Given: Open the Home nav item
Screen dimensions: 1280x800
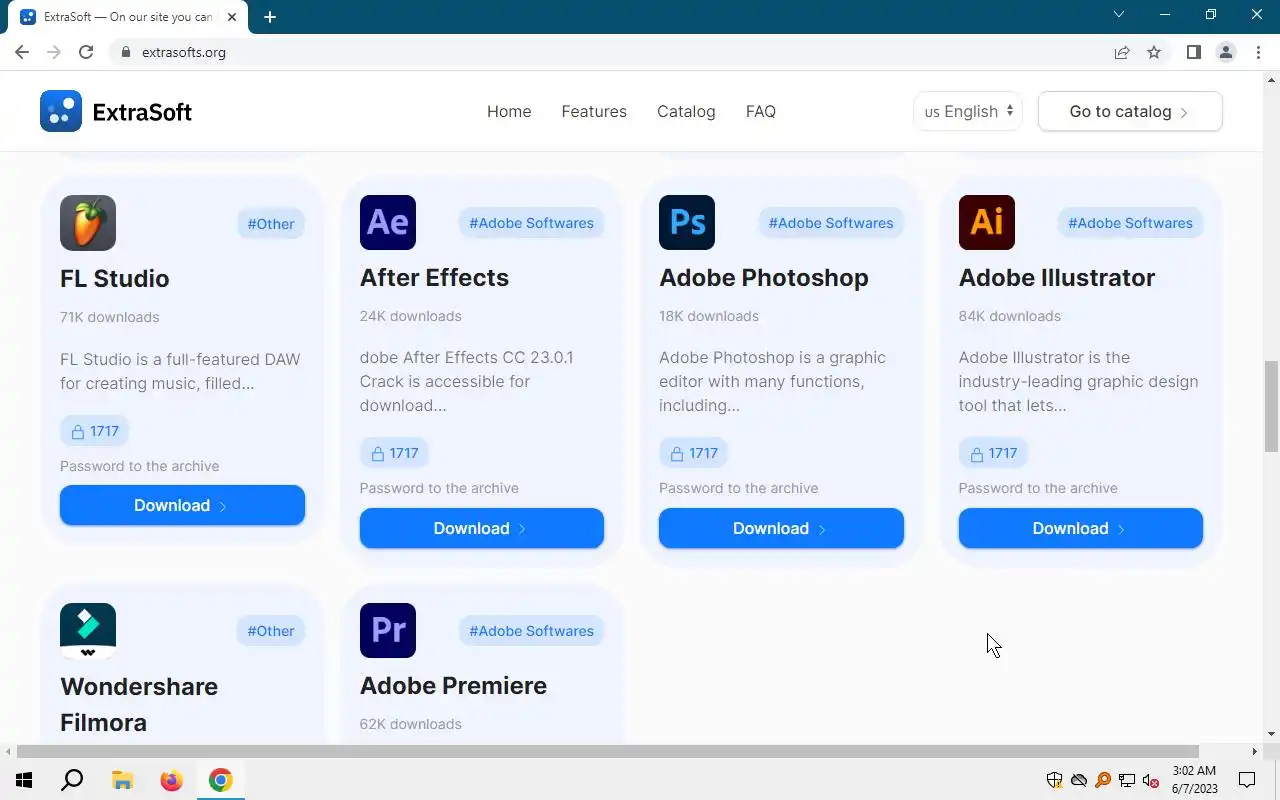Looking at the screenshot, I should click(x=509, y=111).
